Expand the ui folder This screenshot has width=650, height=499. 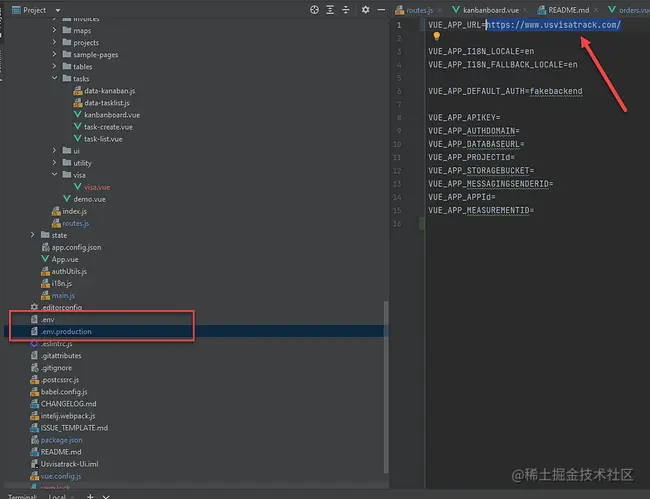[x=54, y=150]
